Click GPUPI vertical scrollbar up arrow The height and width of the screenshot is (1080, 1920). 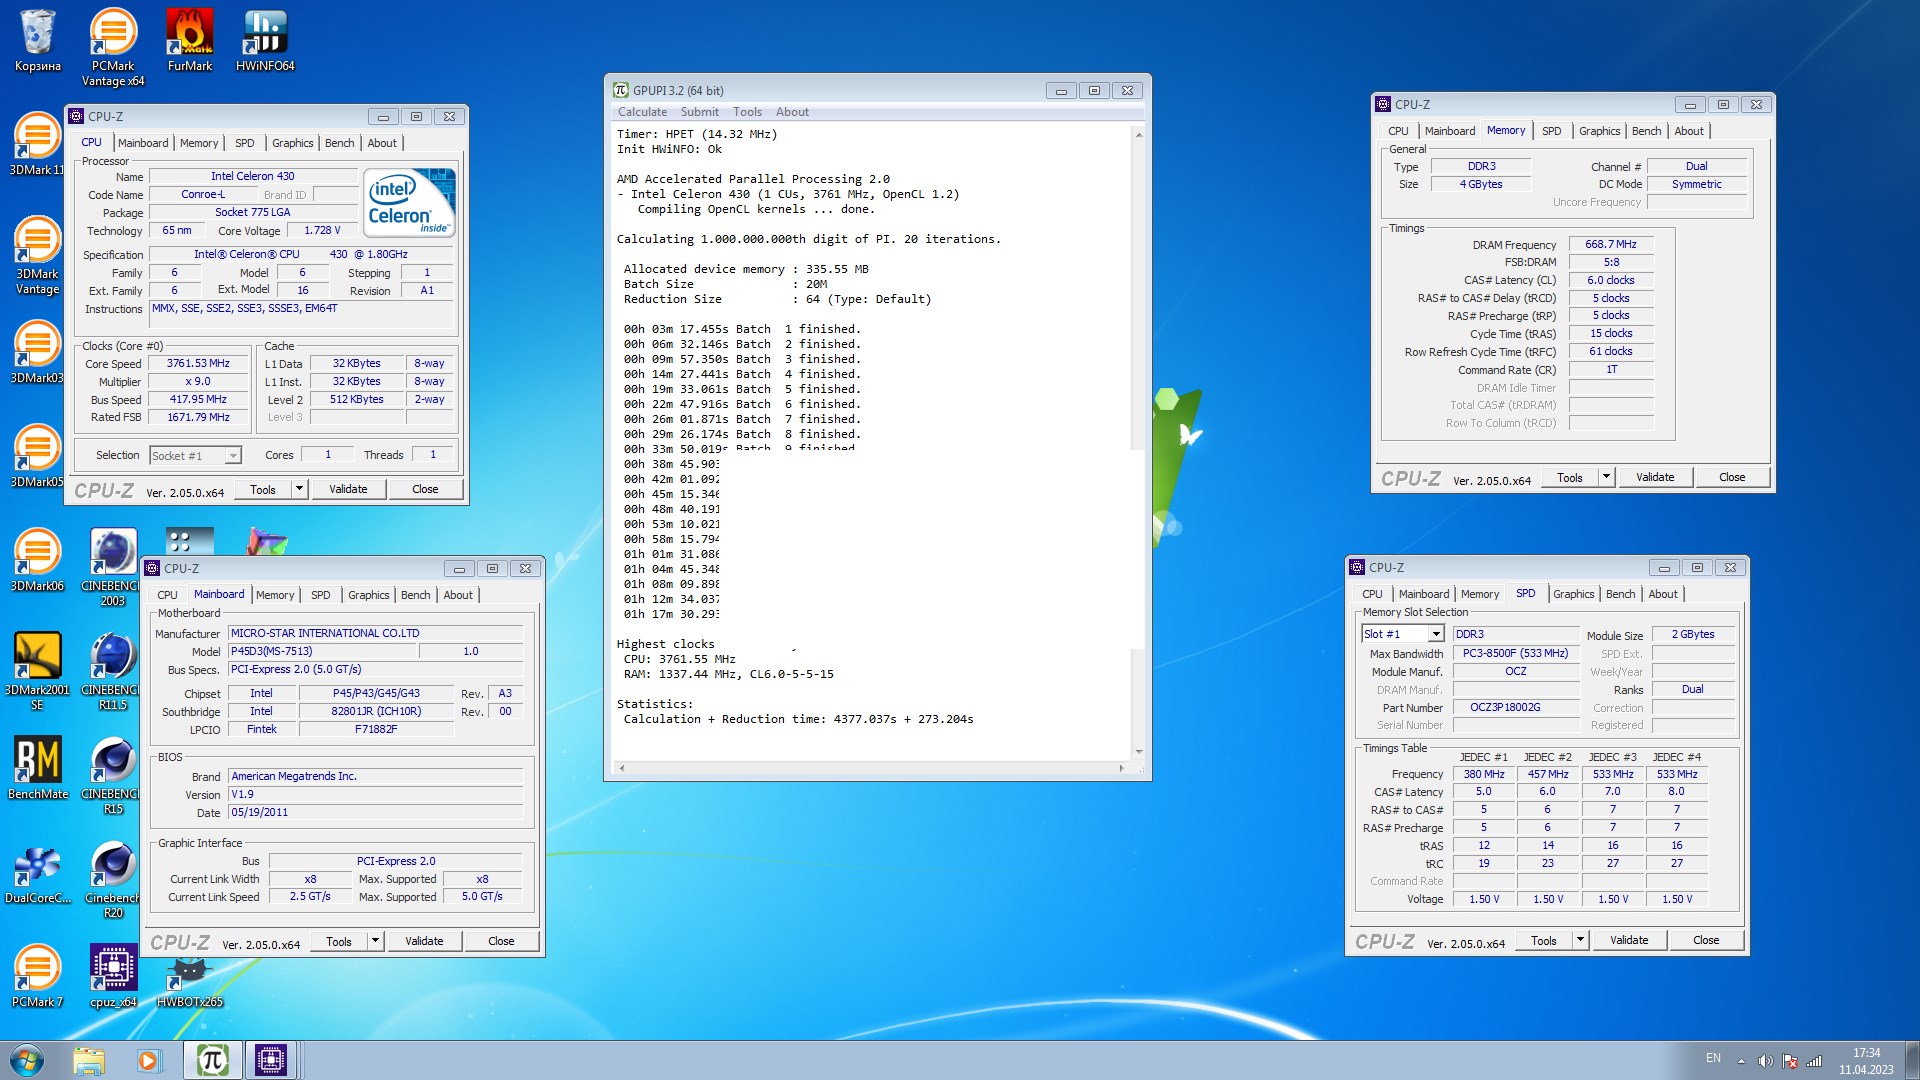click(1138, 135)
